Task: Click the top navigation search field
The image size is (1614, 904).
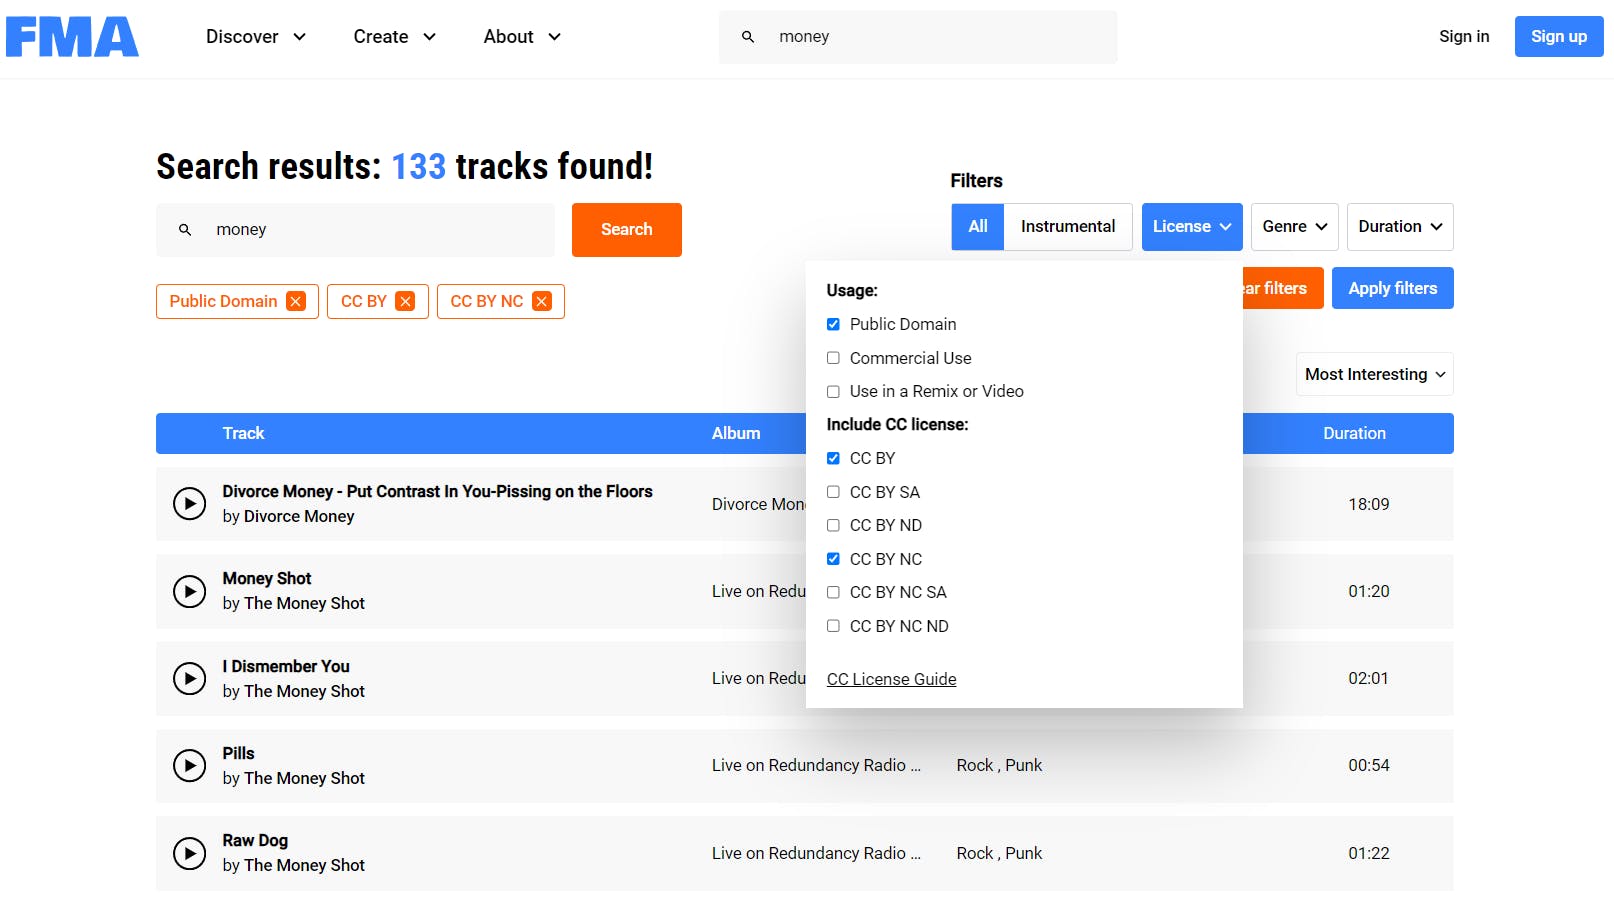Action: tap(930, 37)
